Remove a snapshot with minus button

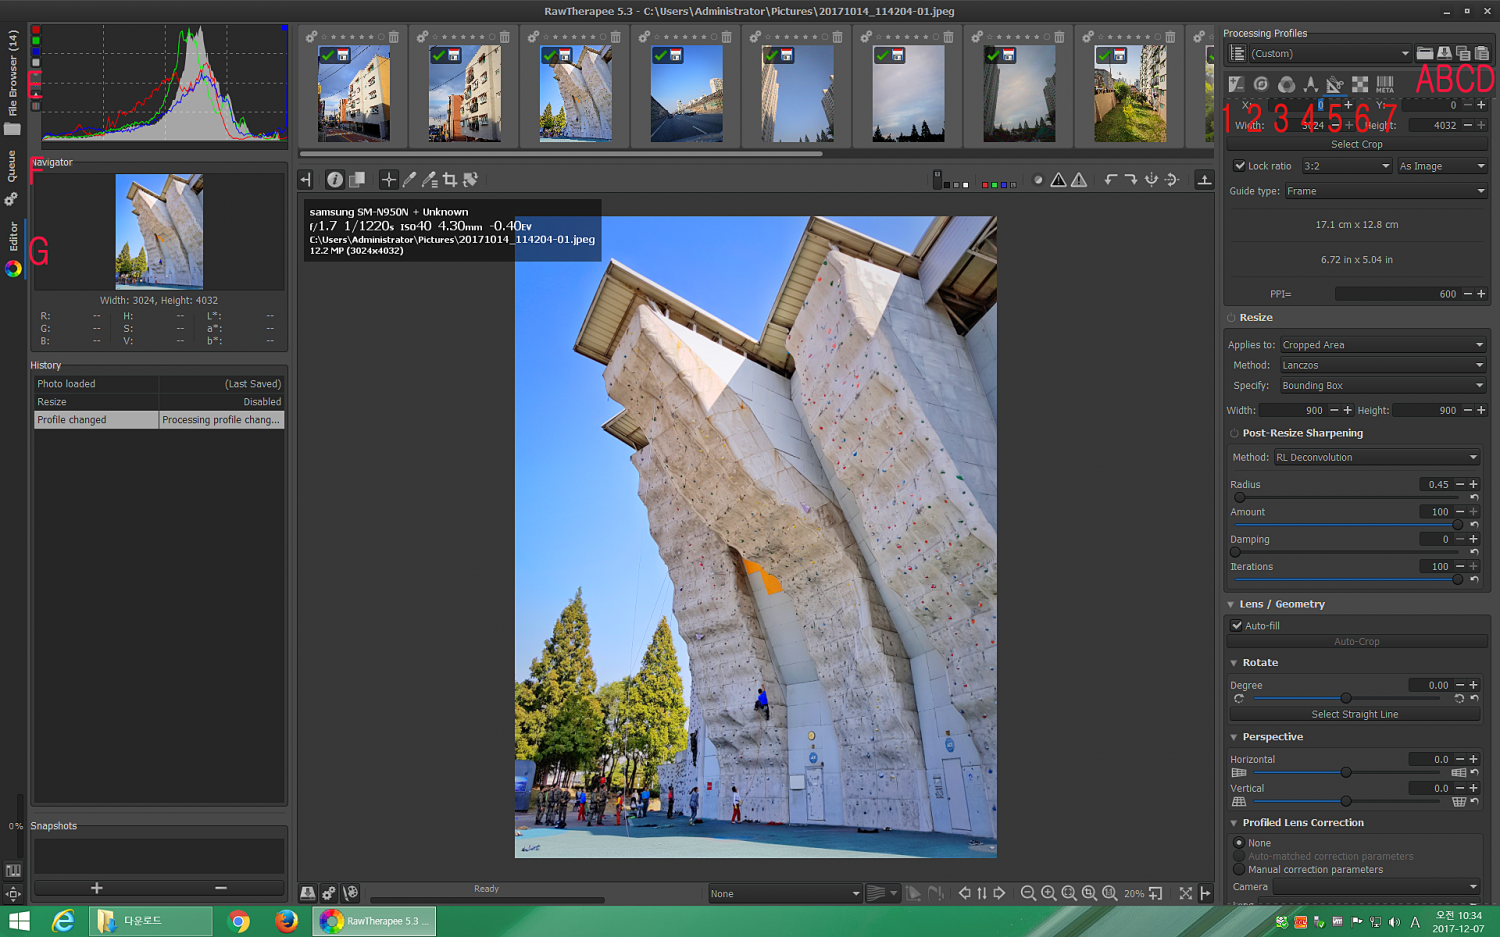click(x=221, y=888)
